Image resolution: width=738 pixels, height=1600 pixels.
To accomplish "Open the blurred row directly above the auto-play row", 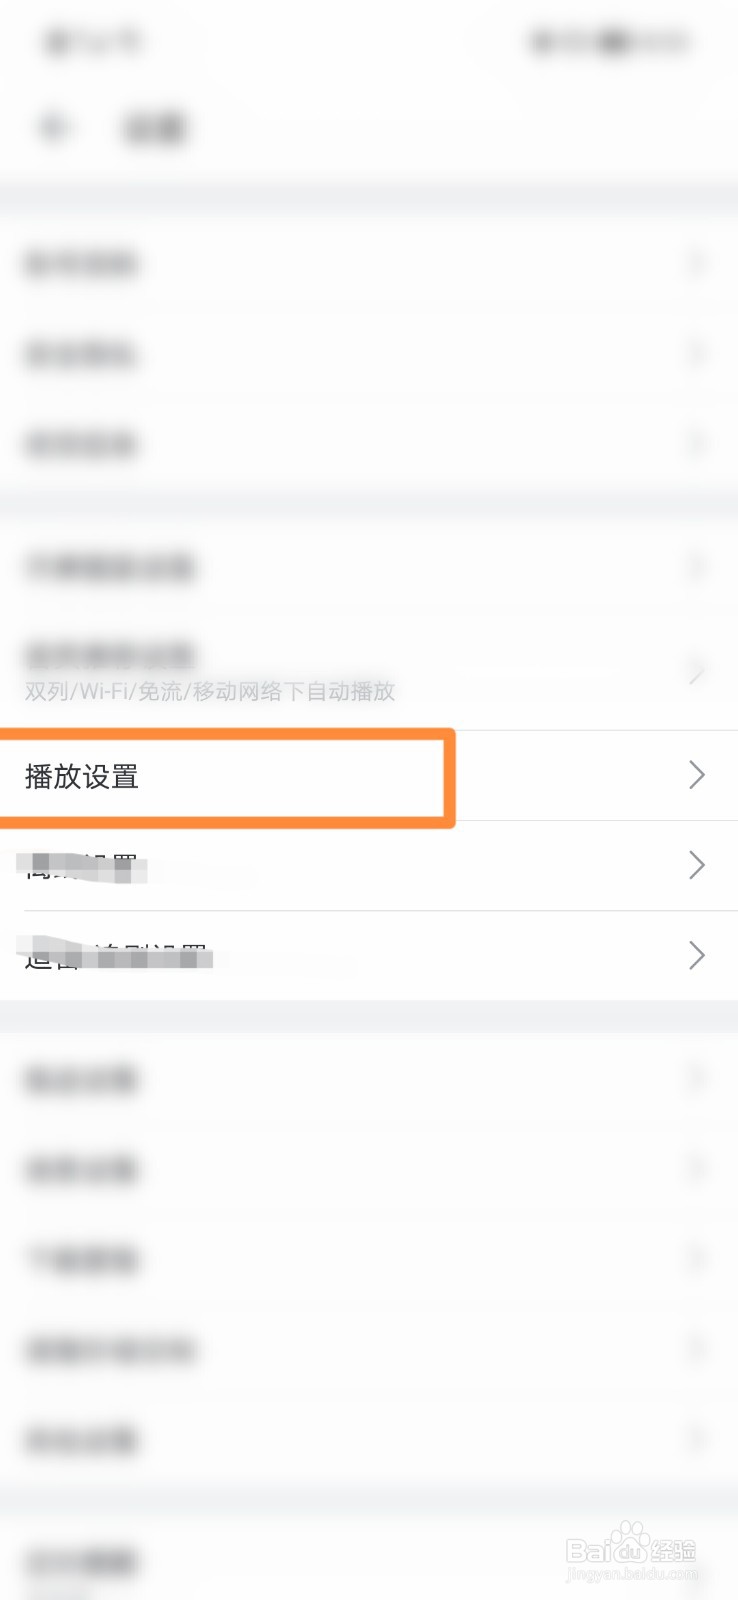I will pyautogui.click(x=369, y=567).
